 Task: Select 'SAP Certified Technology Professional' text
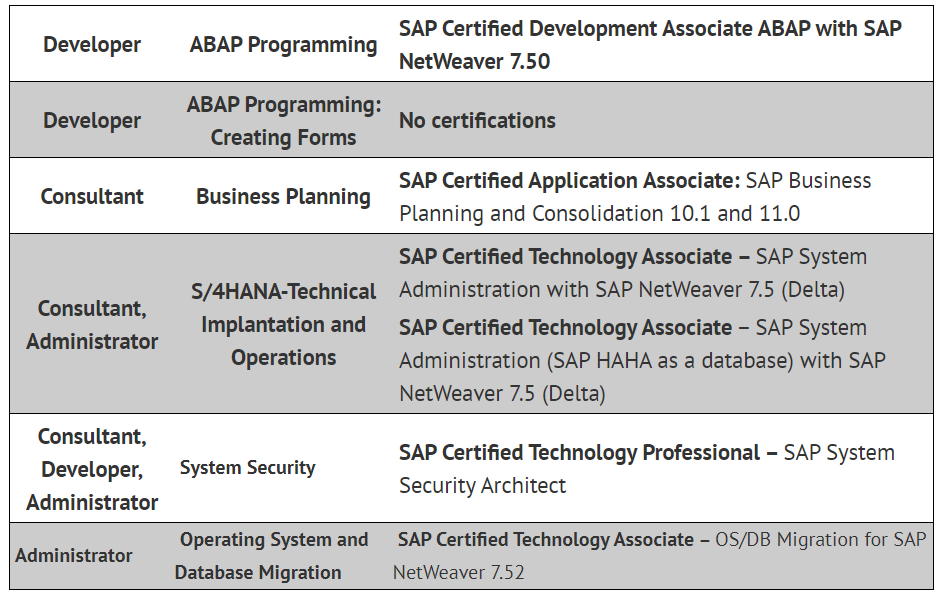(579, 452)
